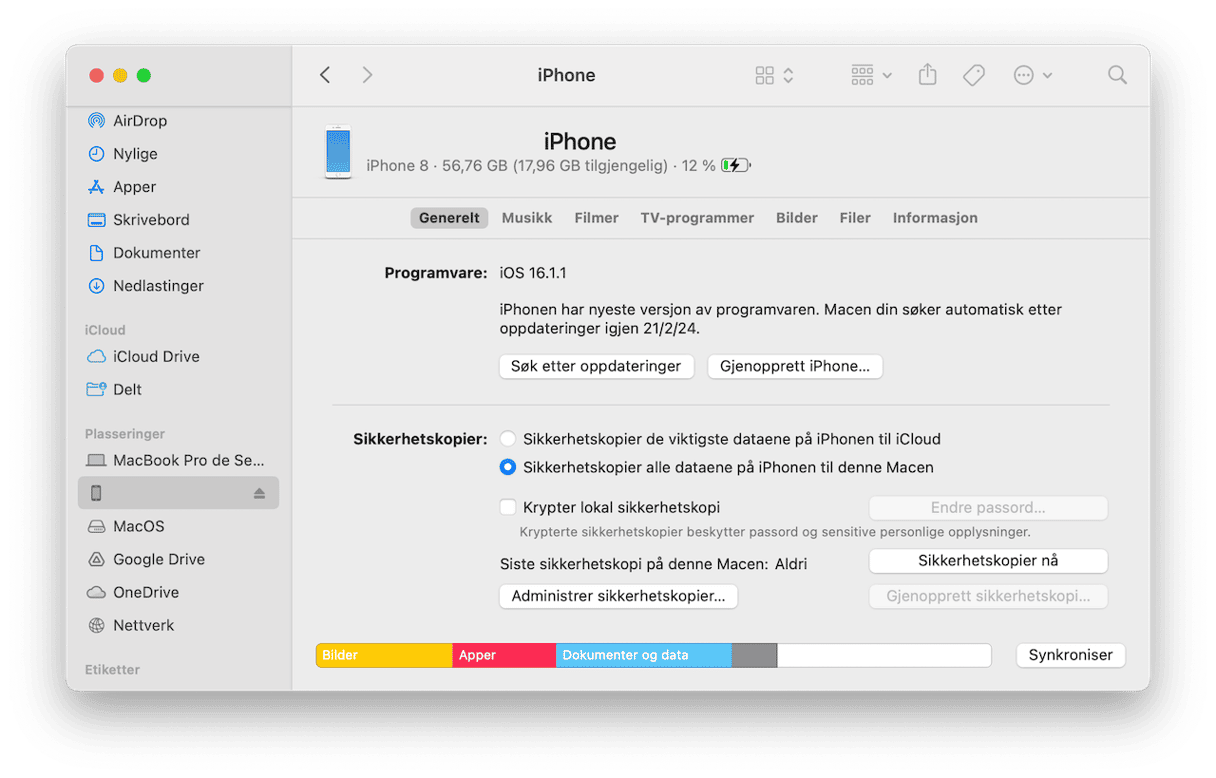Click Gjenopprett sikkerhetskopi… button
Image resolution: width=1216 pixels, height=778 pixels.
click(x=988, y=596)
